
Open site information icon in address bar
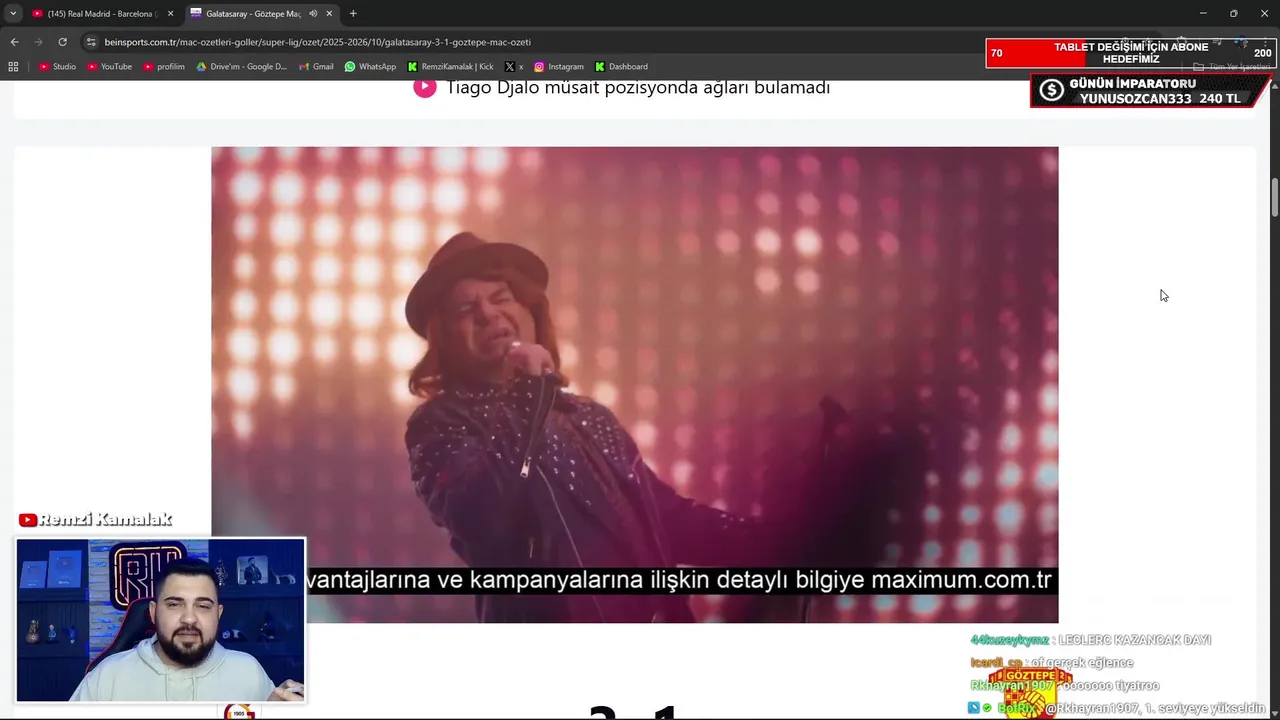(x=91, y=42)
